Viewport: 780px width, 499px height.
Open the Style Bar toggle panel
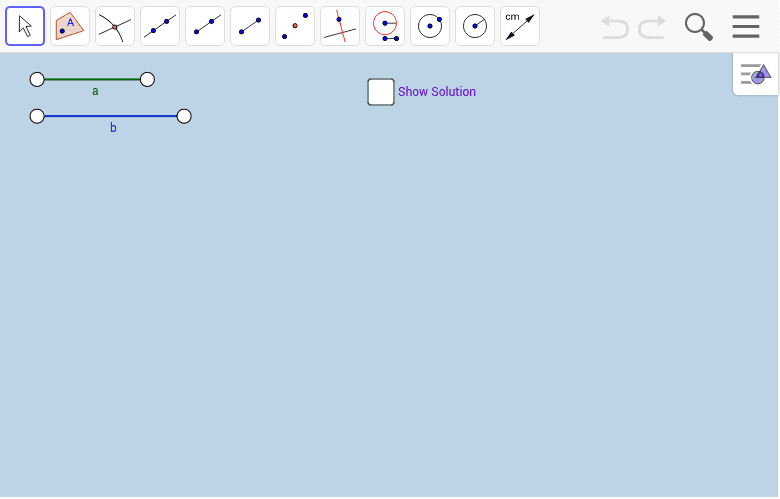tap(755, 74)
